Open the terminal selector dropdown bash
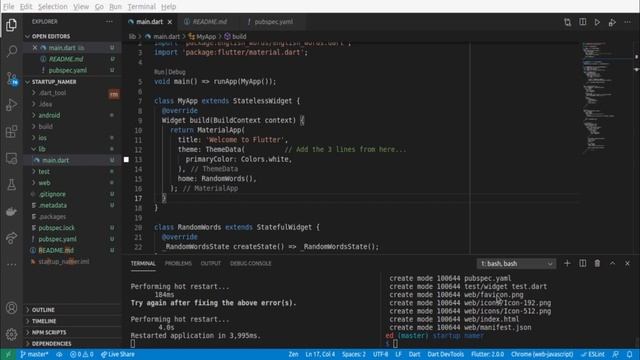The image size is (640, 360). [x=516, y=264]
